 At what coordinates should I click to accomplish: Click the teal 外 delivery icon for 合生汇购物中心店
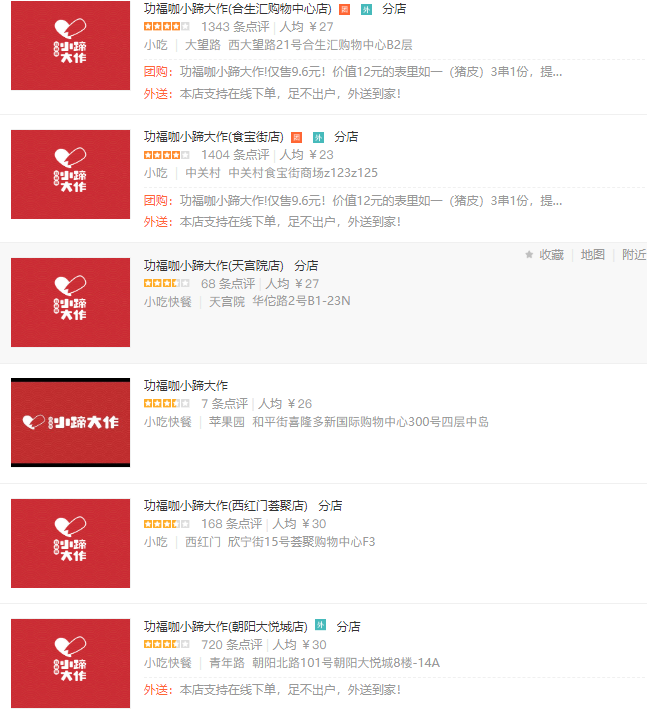tap(366, 10)
